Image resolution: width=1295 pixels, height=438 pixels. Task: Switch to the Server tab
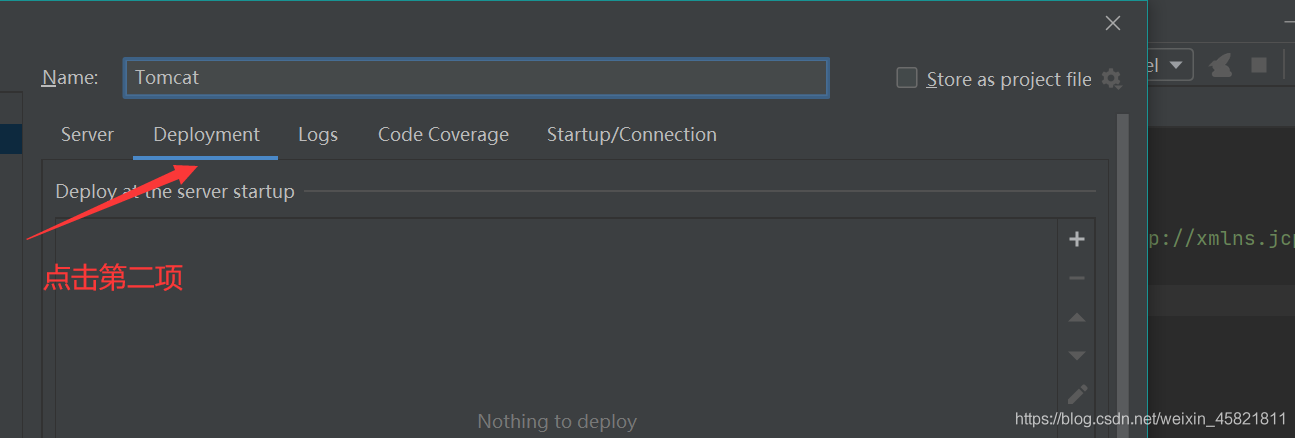[x=87, y=135]
